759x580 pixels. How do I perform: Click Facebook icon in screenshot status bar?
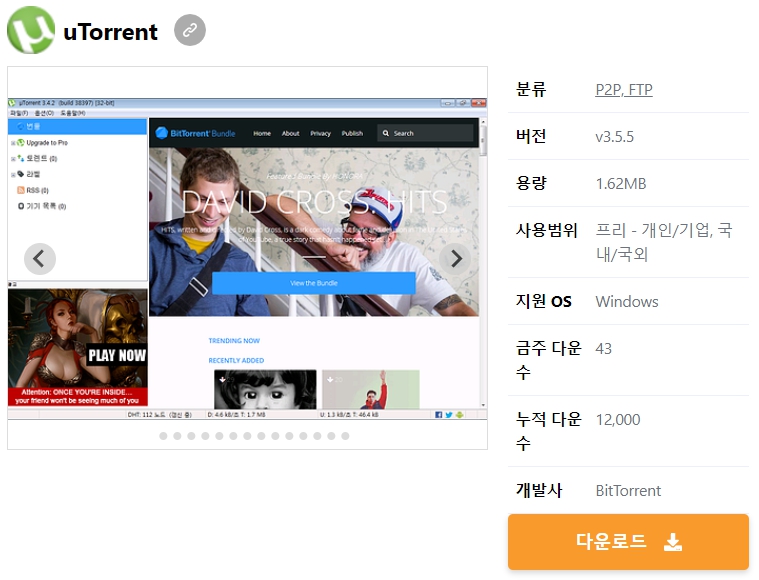[x=439, y=415]
